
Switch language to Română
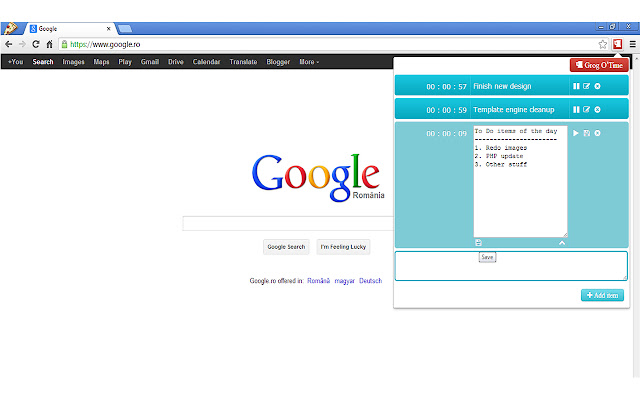click(318, 281)
